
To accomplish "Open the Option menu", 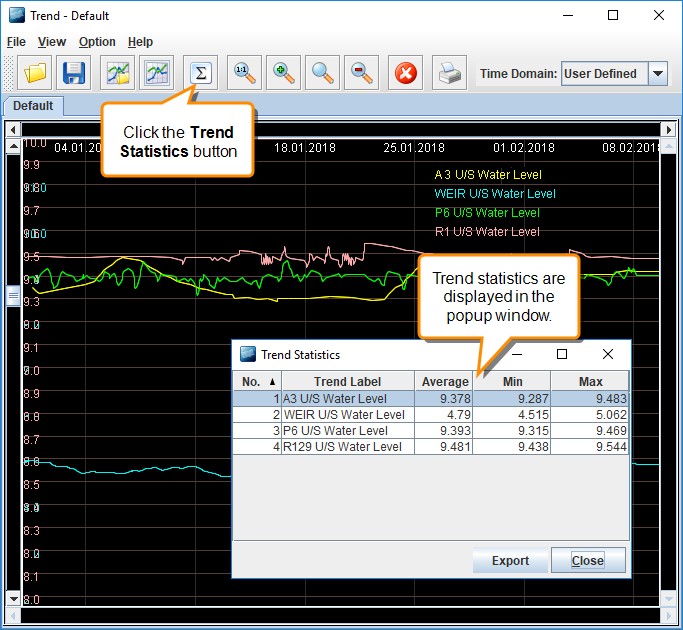I will [x=97, y=42].
